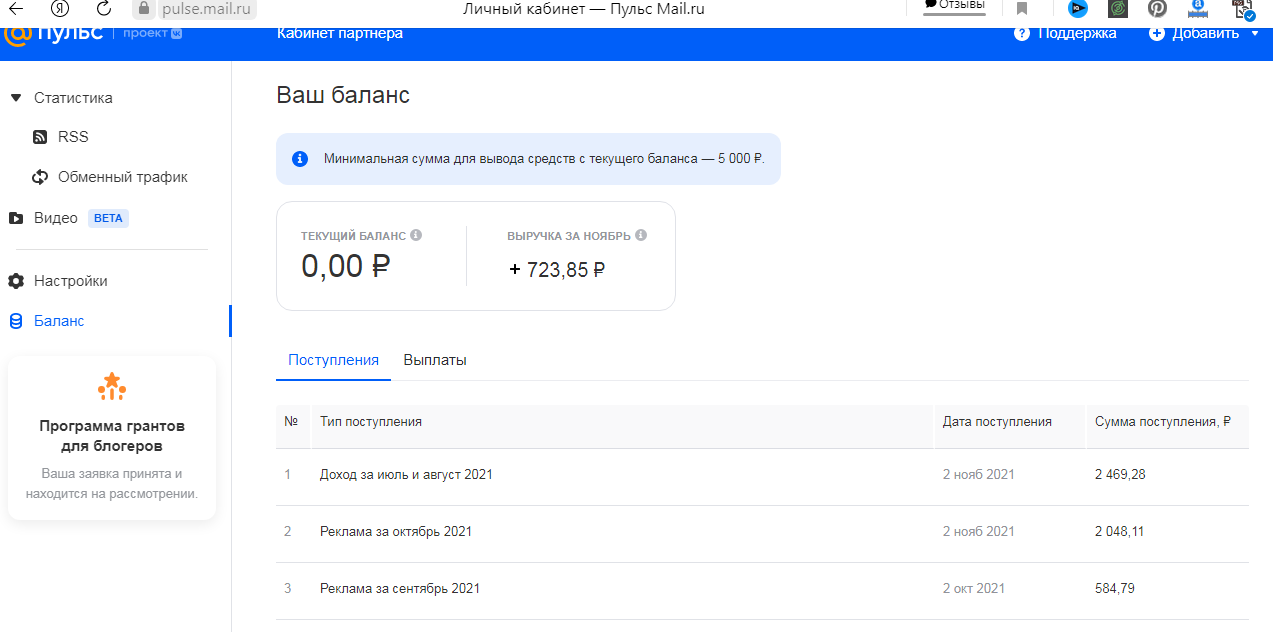Bookmark the page with the bookmark icon

(x=1022, y=9)
